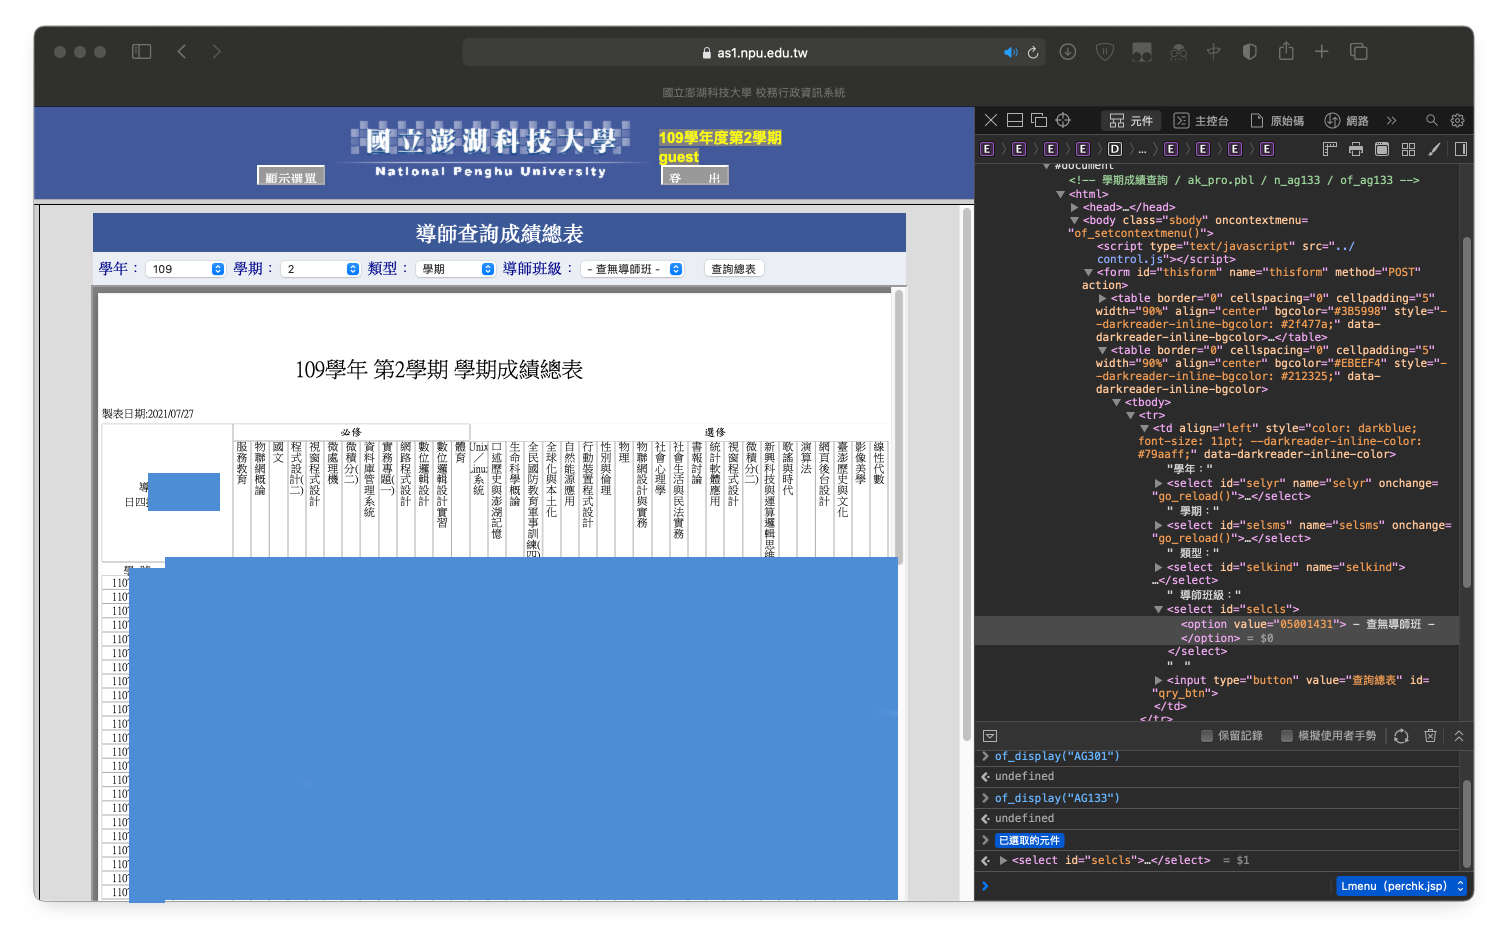This screenshot has height=943, width=1508.
Task: Expand the select id=selcls console result
Action: coord(1003,860)
